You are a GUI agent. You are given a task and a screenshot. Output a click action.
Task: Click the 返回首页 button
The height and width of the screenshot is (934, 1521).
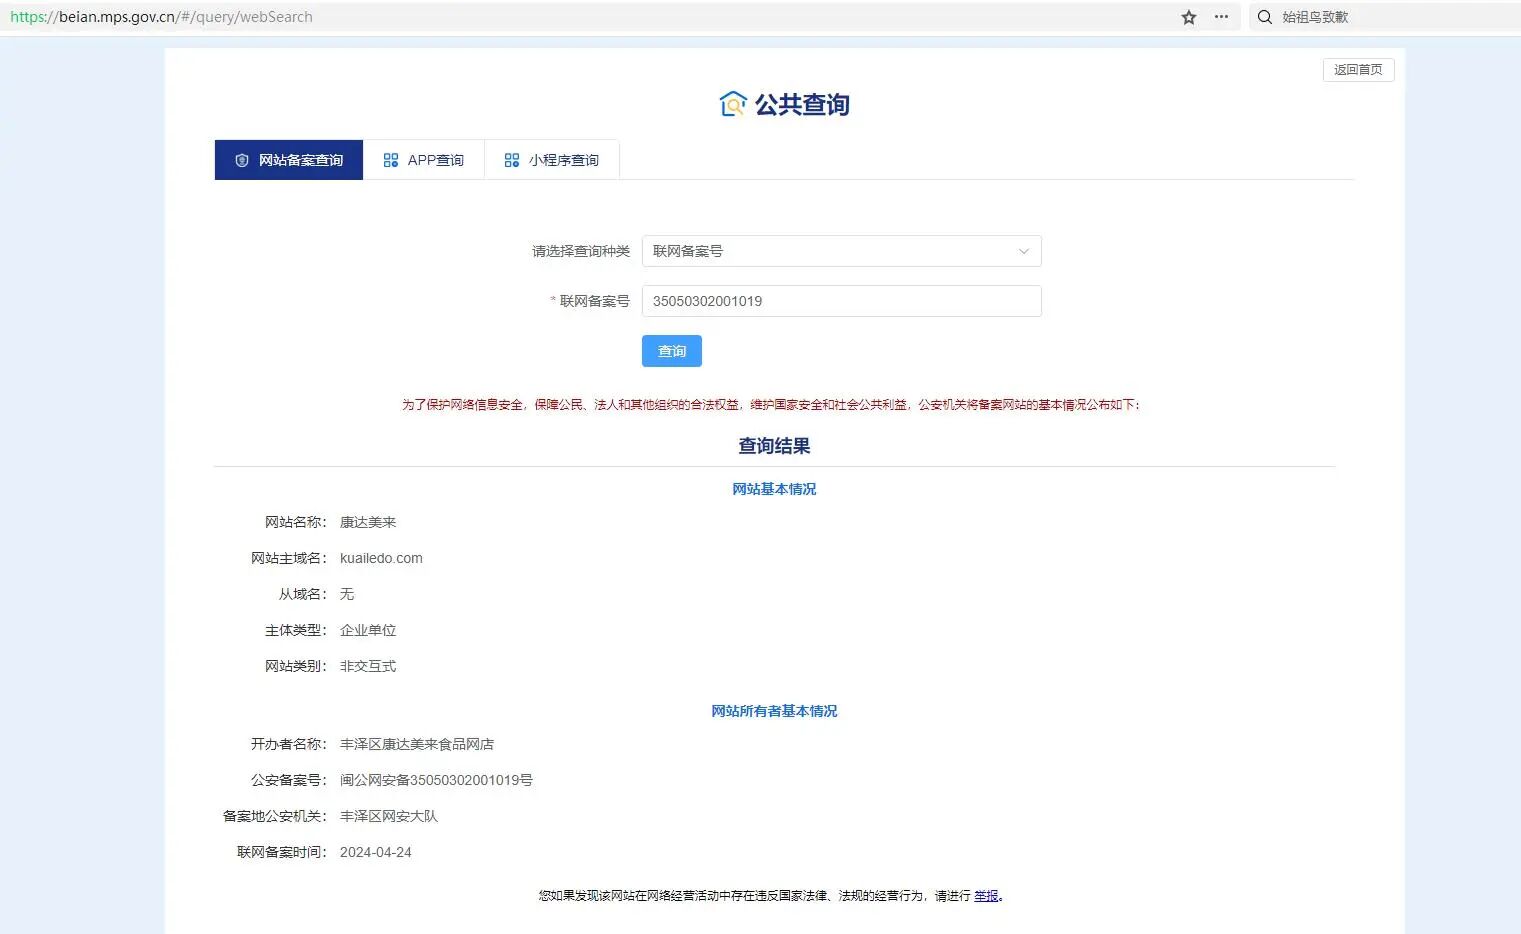pos(1358,69)
